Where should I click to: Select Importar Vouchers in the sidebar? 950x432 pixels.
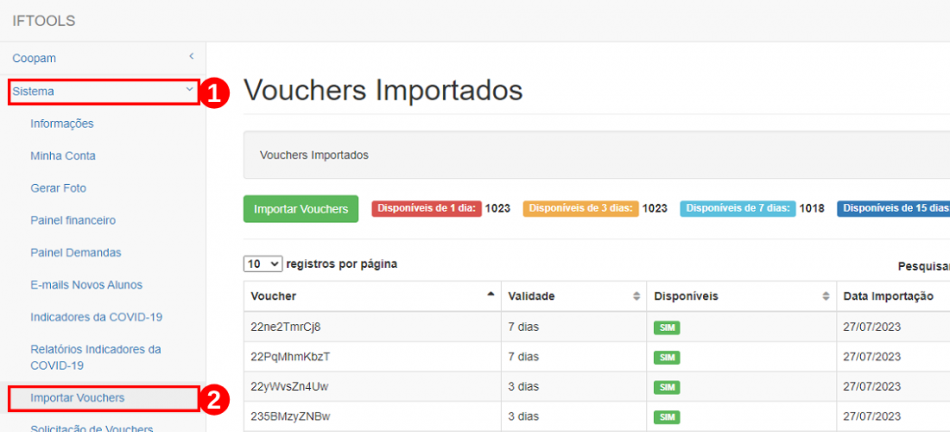click(x=78, y=398)
